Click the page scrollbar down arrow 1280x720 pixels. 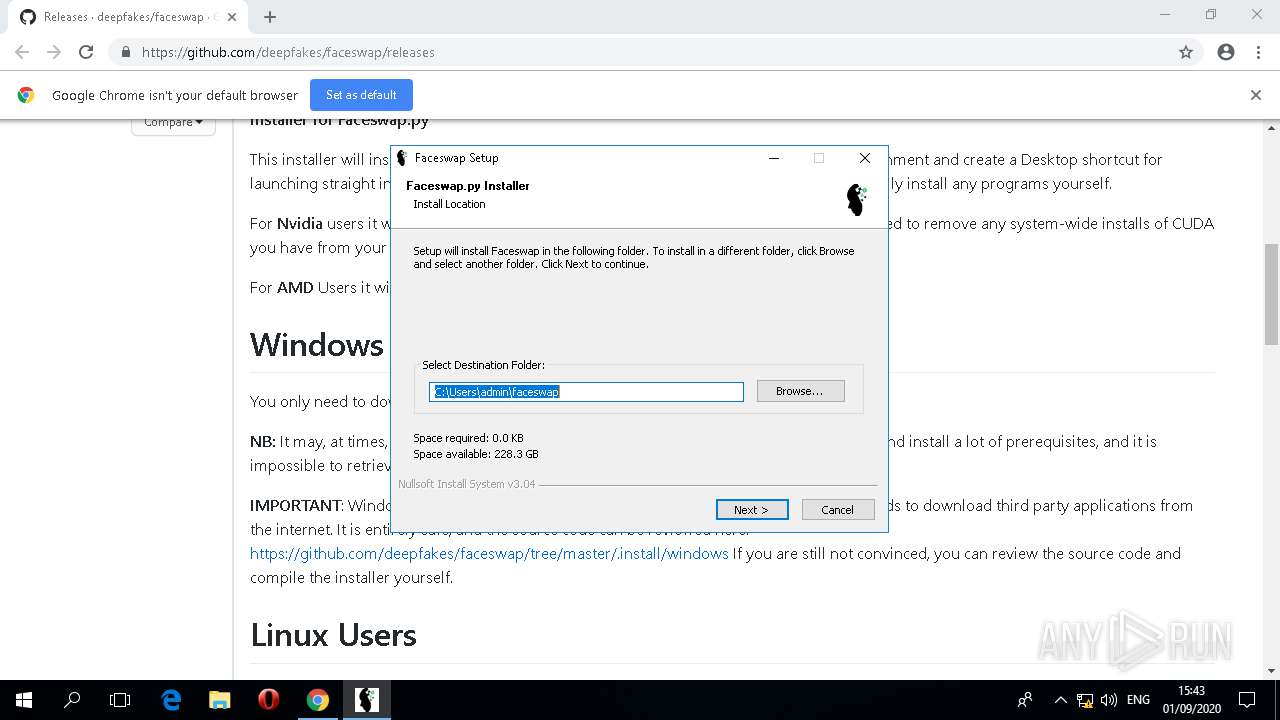[x=1271, y=671]
